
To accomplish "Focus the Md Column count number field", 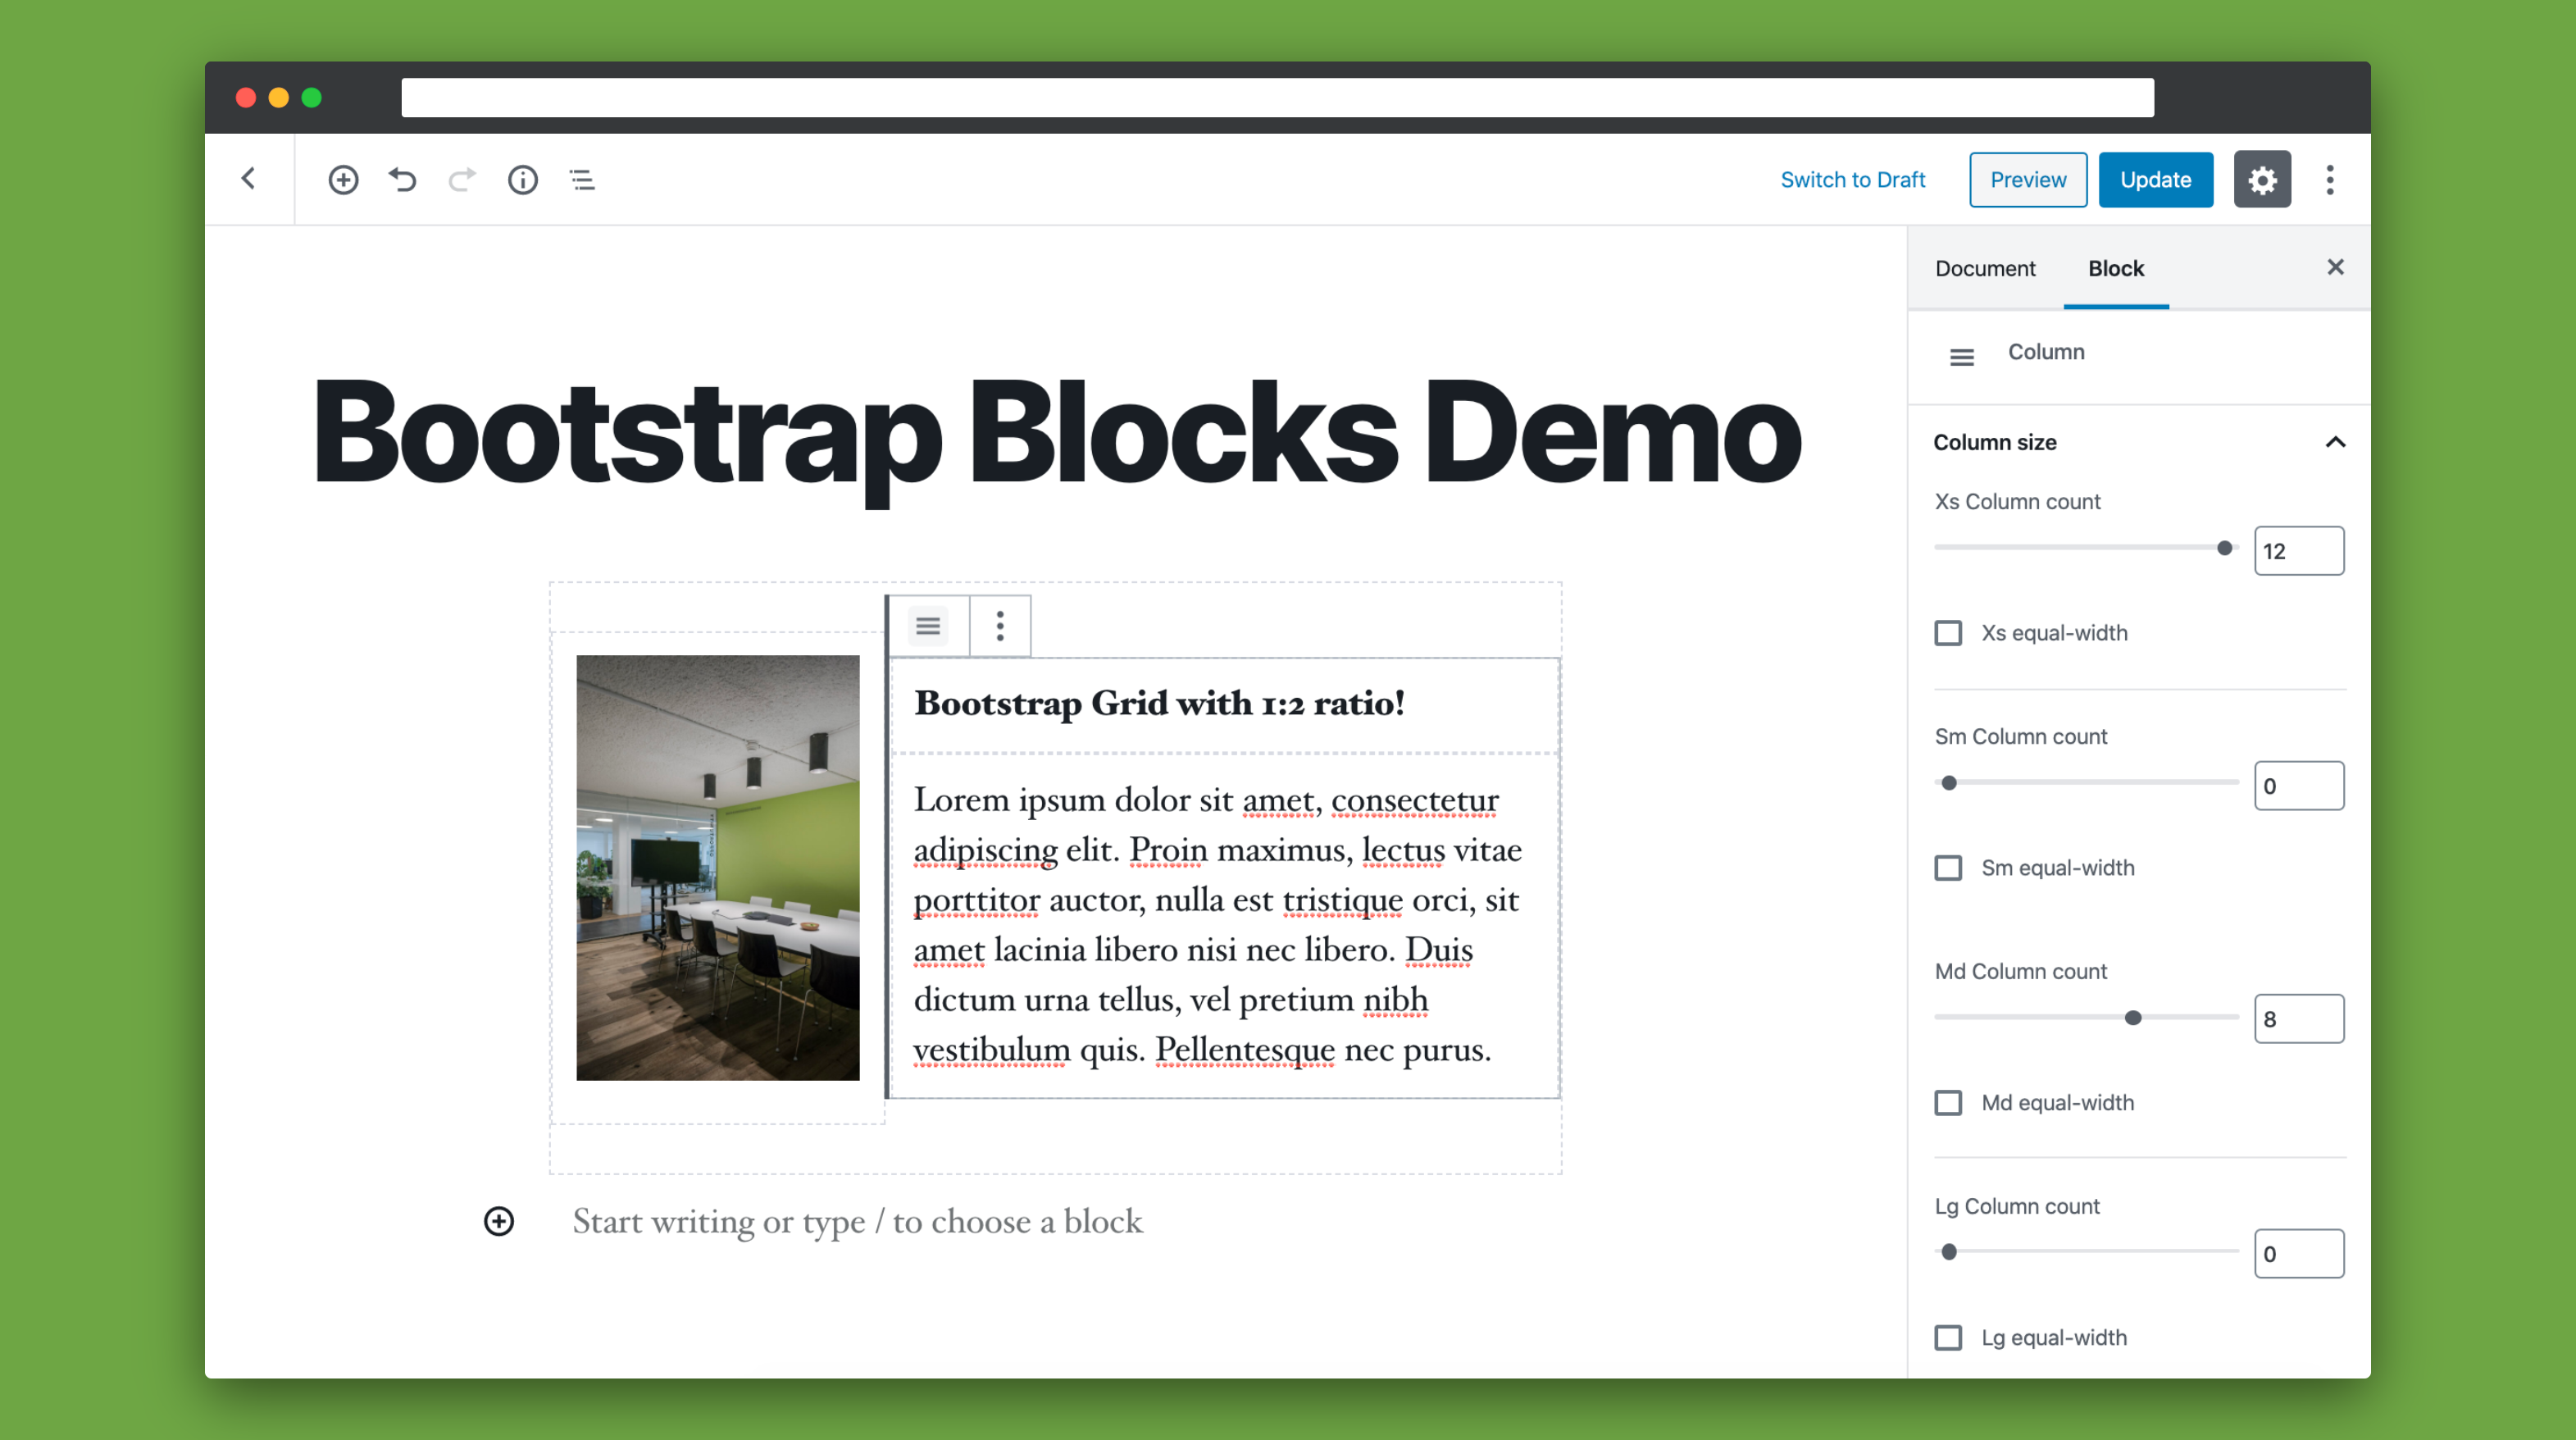I will pos(2299,1019).
